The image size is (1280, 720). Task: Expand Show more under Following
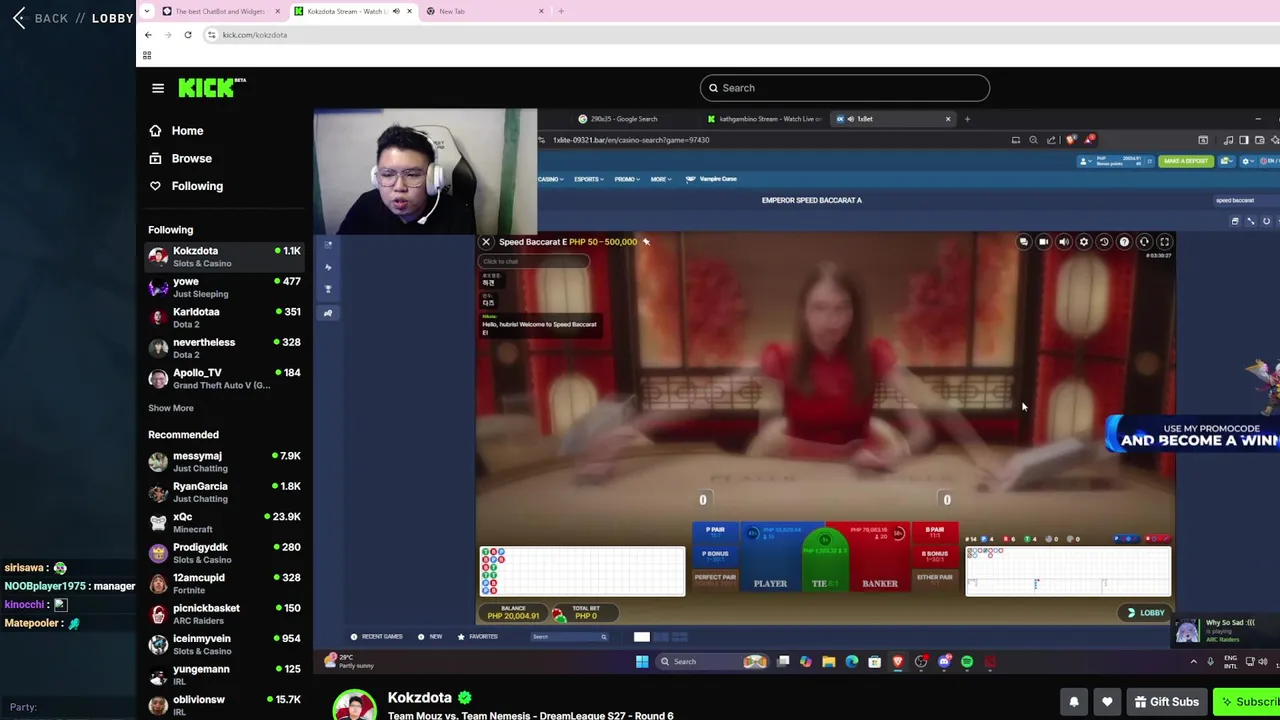coord(171,408)
